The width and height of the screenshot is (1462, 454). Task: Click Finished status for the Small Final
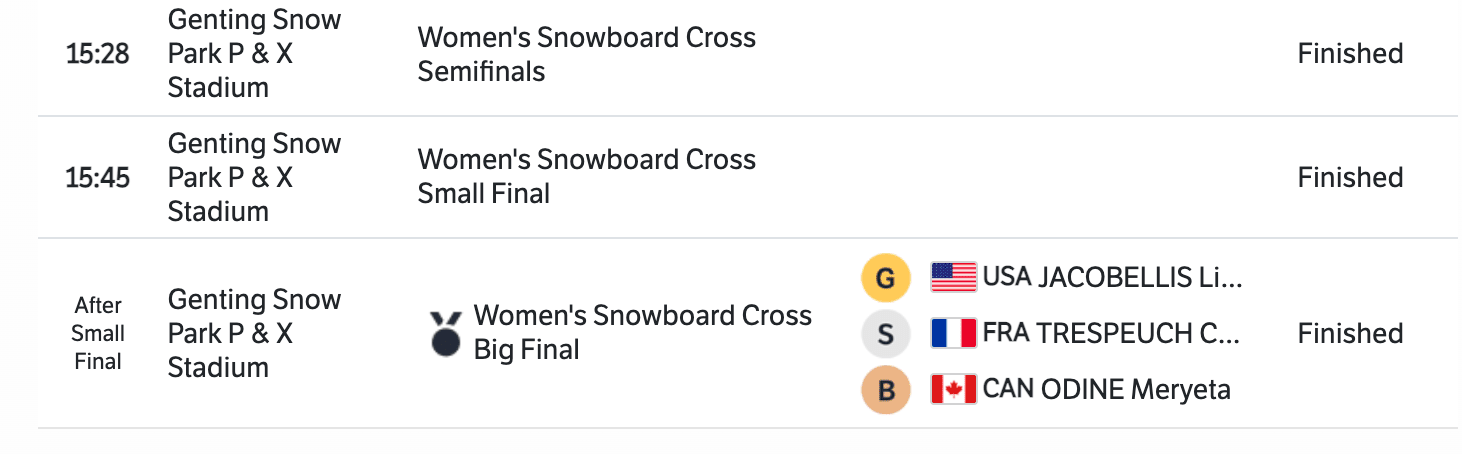coord(1350,177)
